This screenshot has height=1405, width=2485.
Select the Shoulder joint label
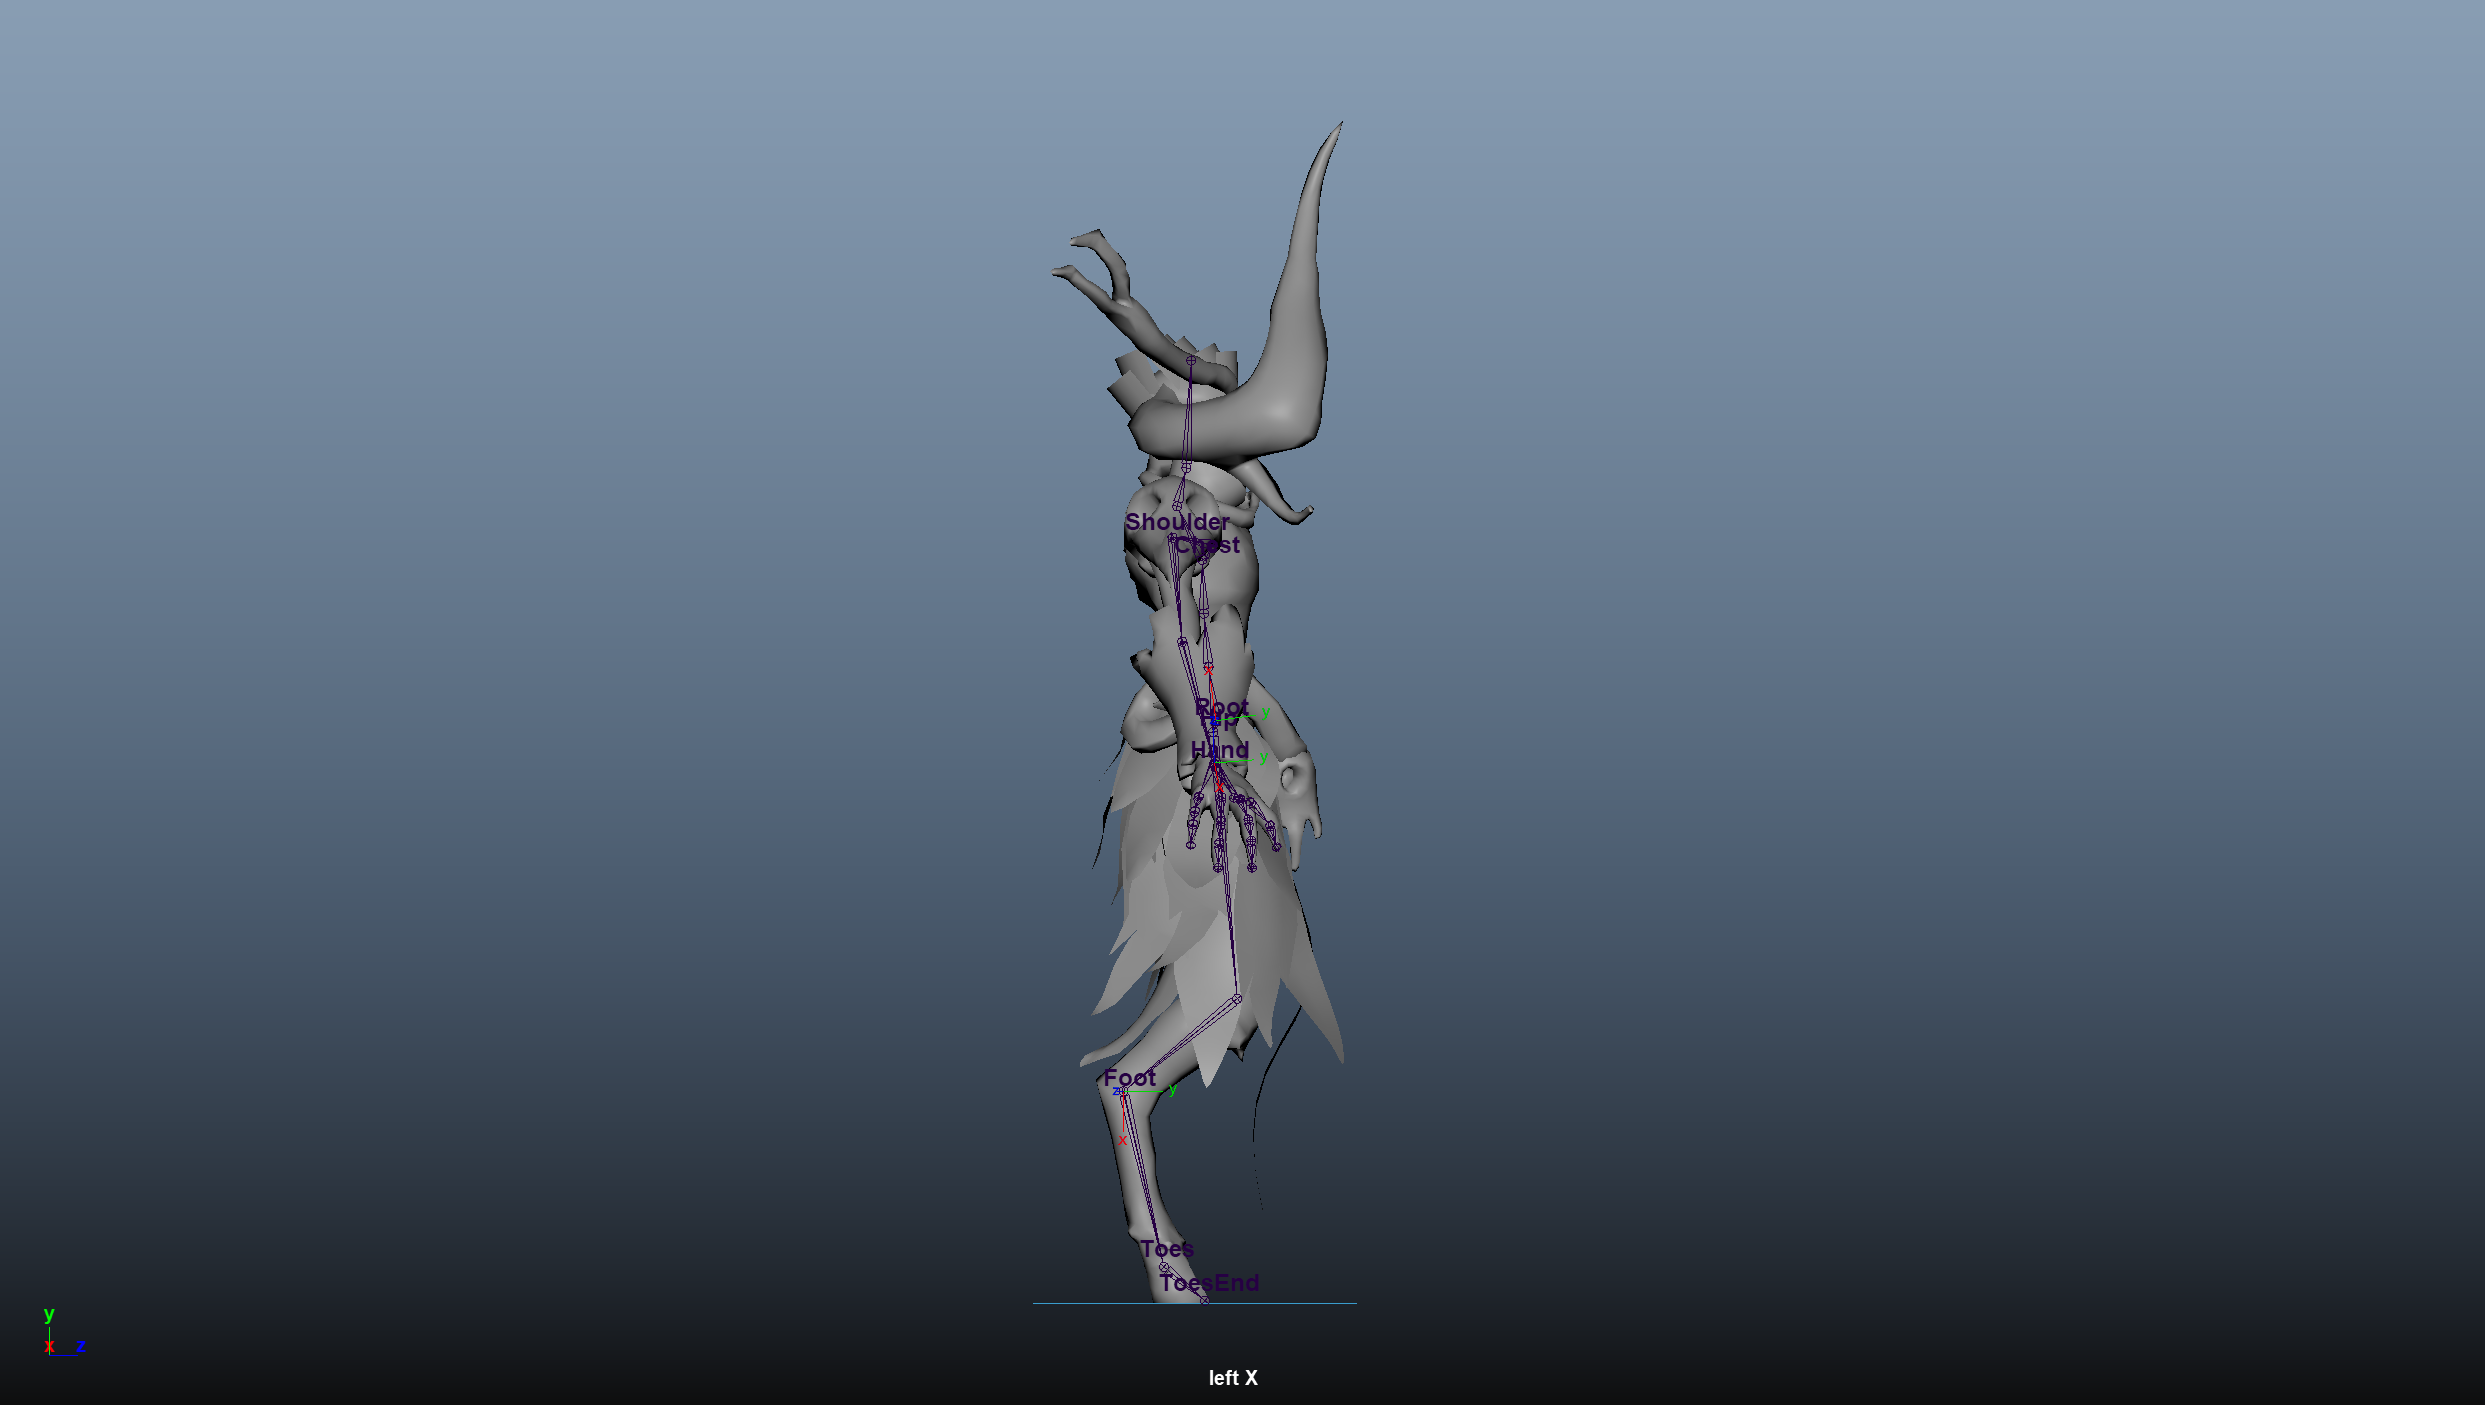1177,522
